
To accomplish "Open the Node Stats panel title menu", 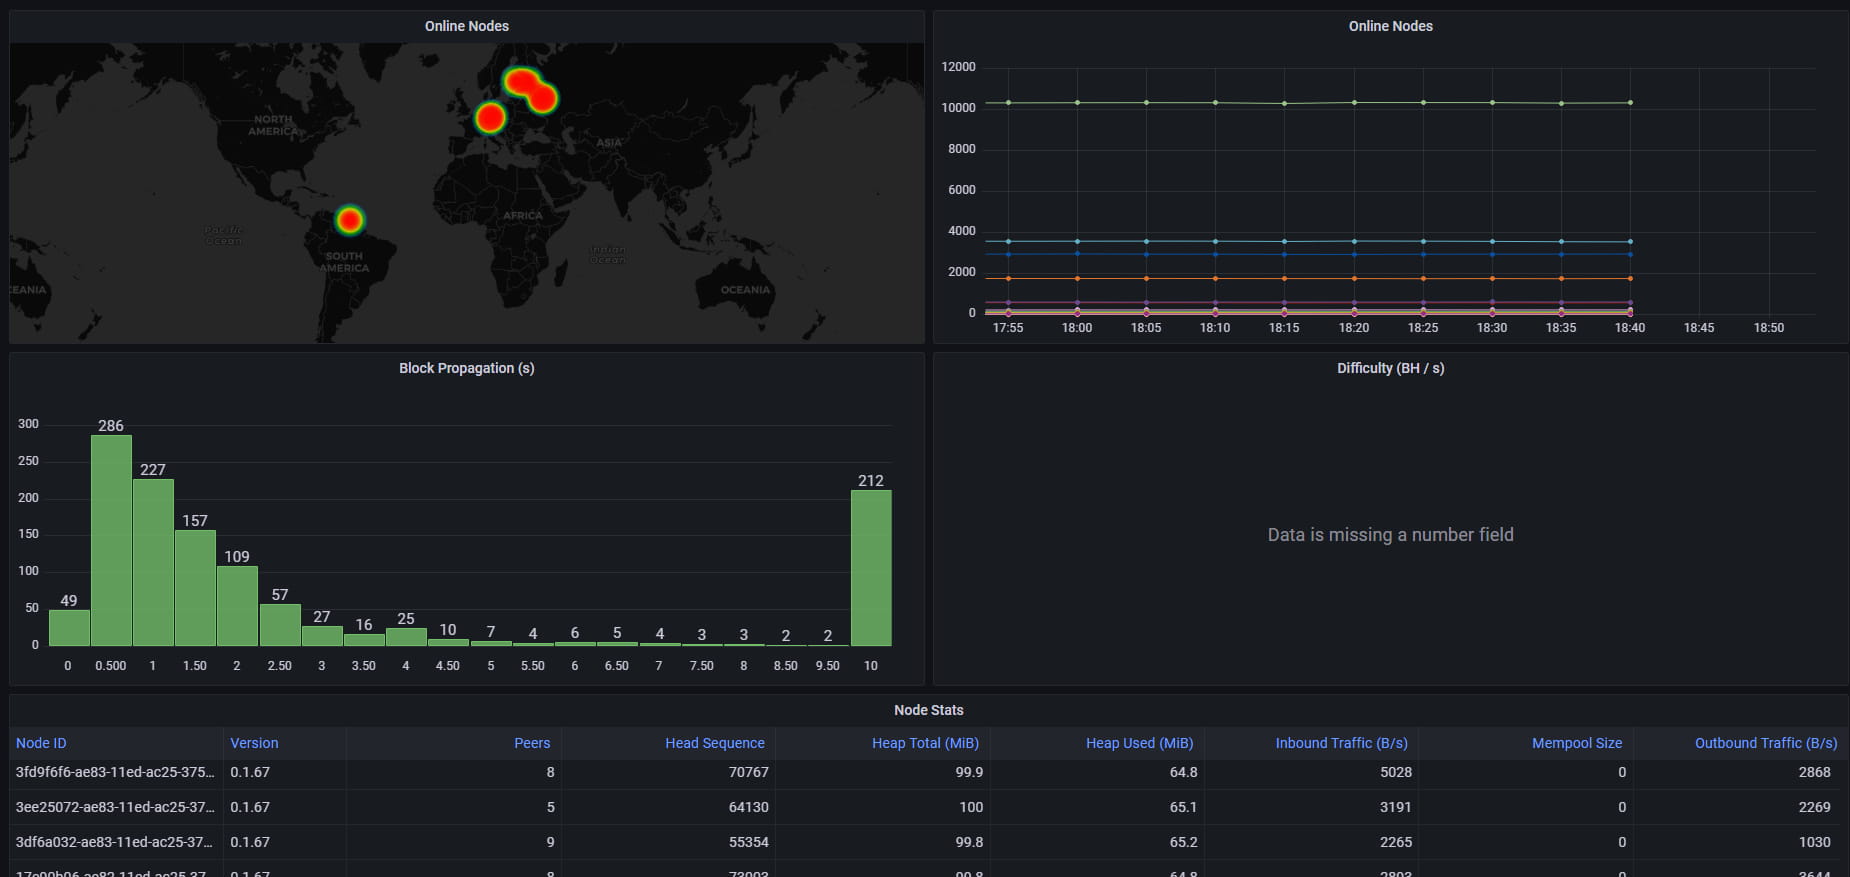I will 928,710.
